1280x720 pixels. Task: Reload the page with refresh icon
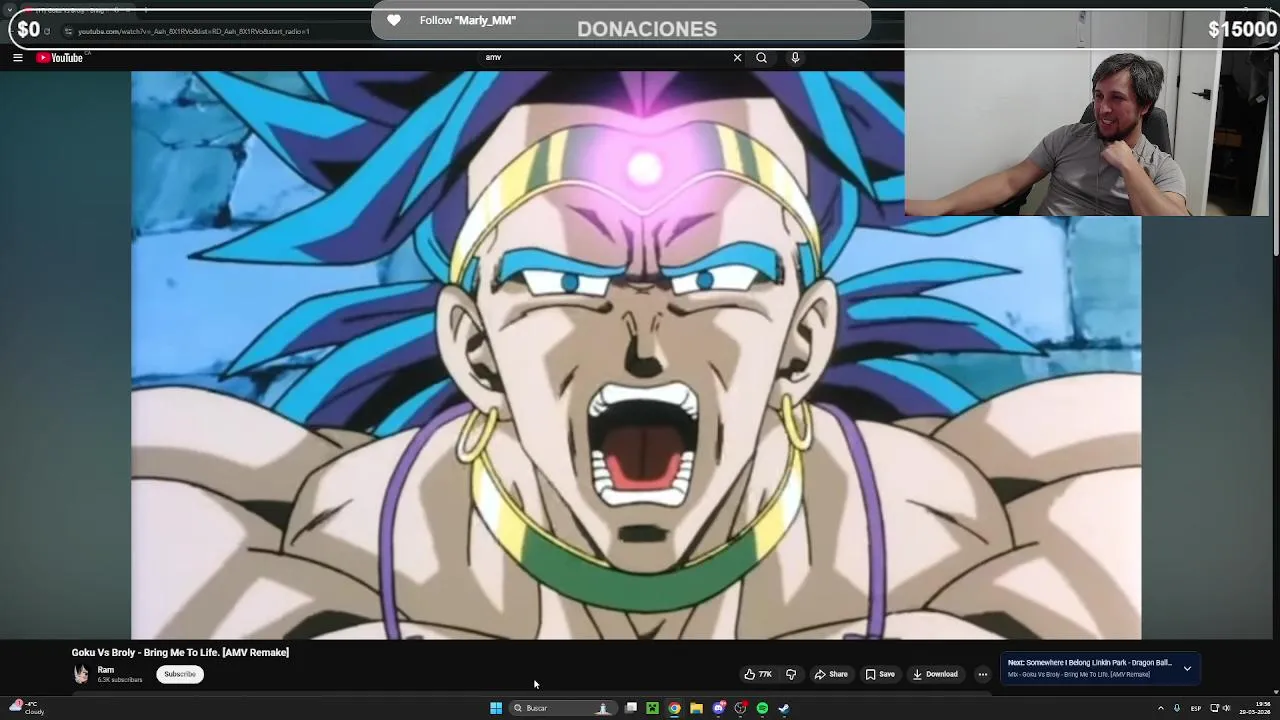tap(47, 31)
